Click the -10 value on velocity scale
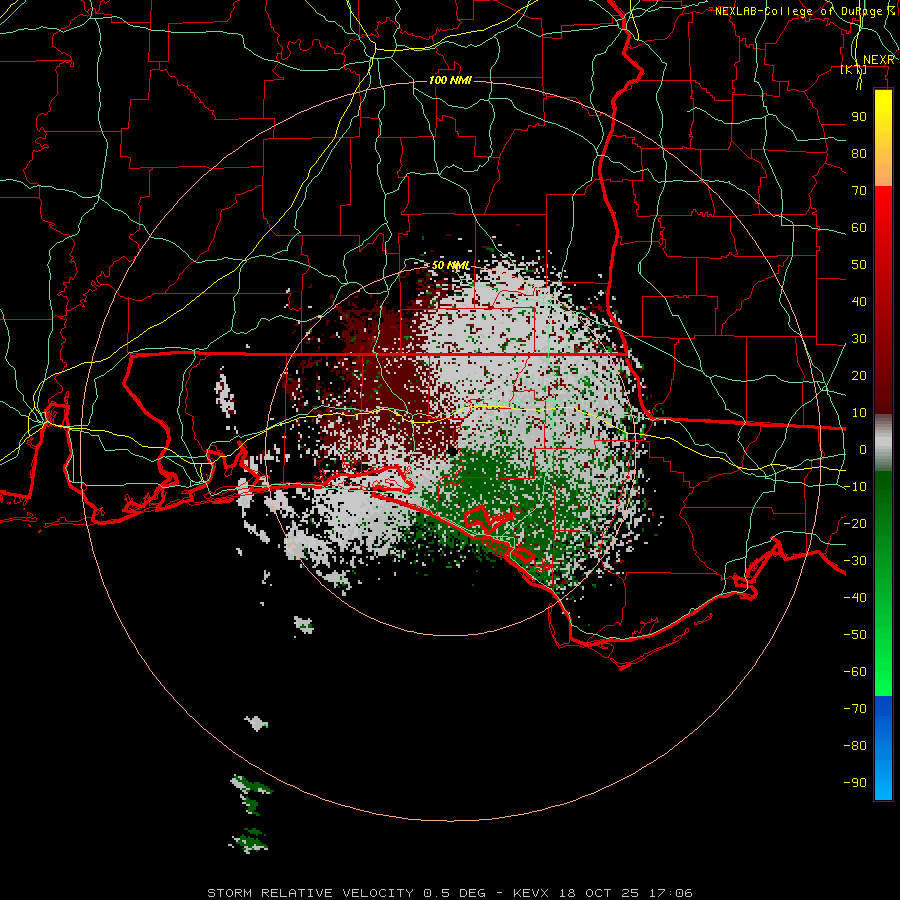 pyautogui.click(x=855, y=487)
